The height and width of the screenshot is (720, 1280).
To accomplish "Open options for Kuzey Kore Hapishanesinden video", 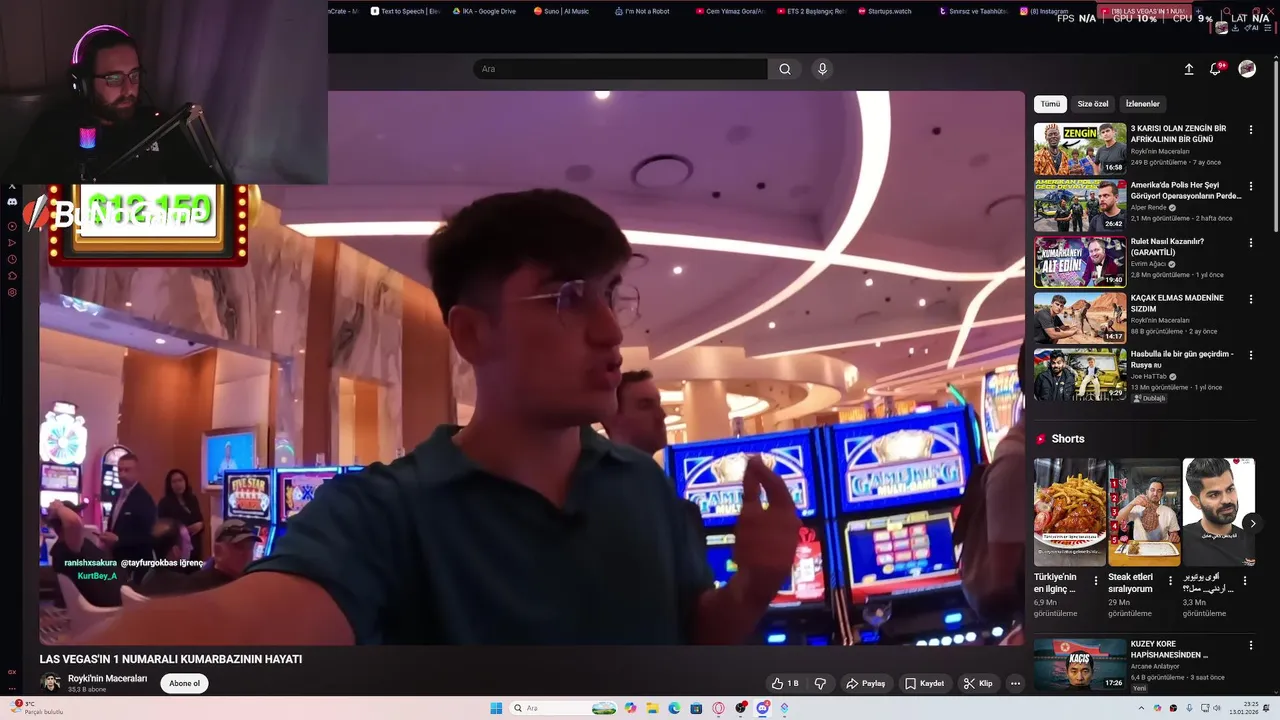I will [1250, 645].
